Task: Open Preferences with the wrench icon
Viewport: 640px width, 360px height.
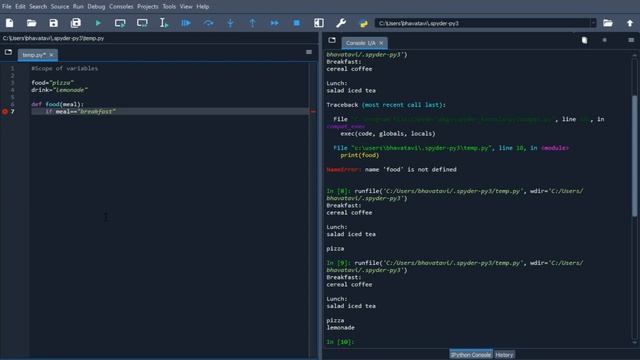Action: (x=341, y=23)
